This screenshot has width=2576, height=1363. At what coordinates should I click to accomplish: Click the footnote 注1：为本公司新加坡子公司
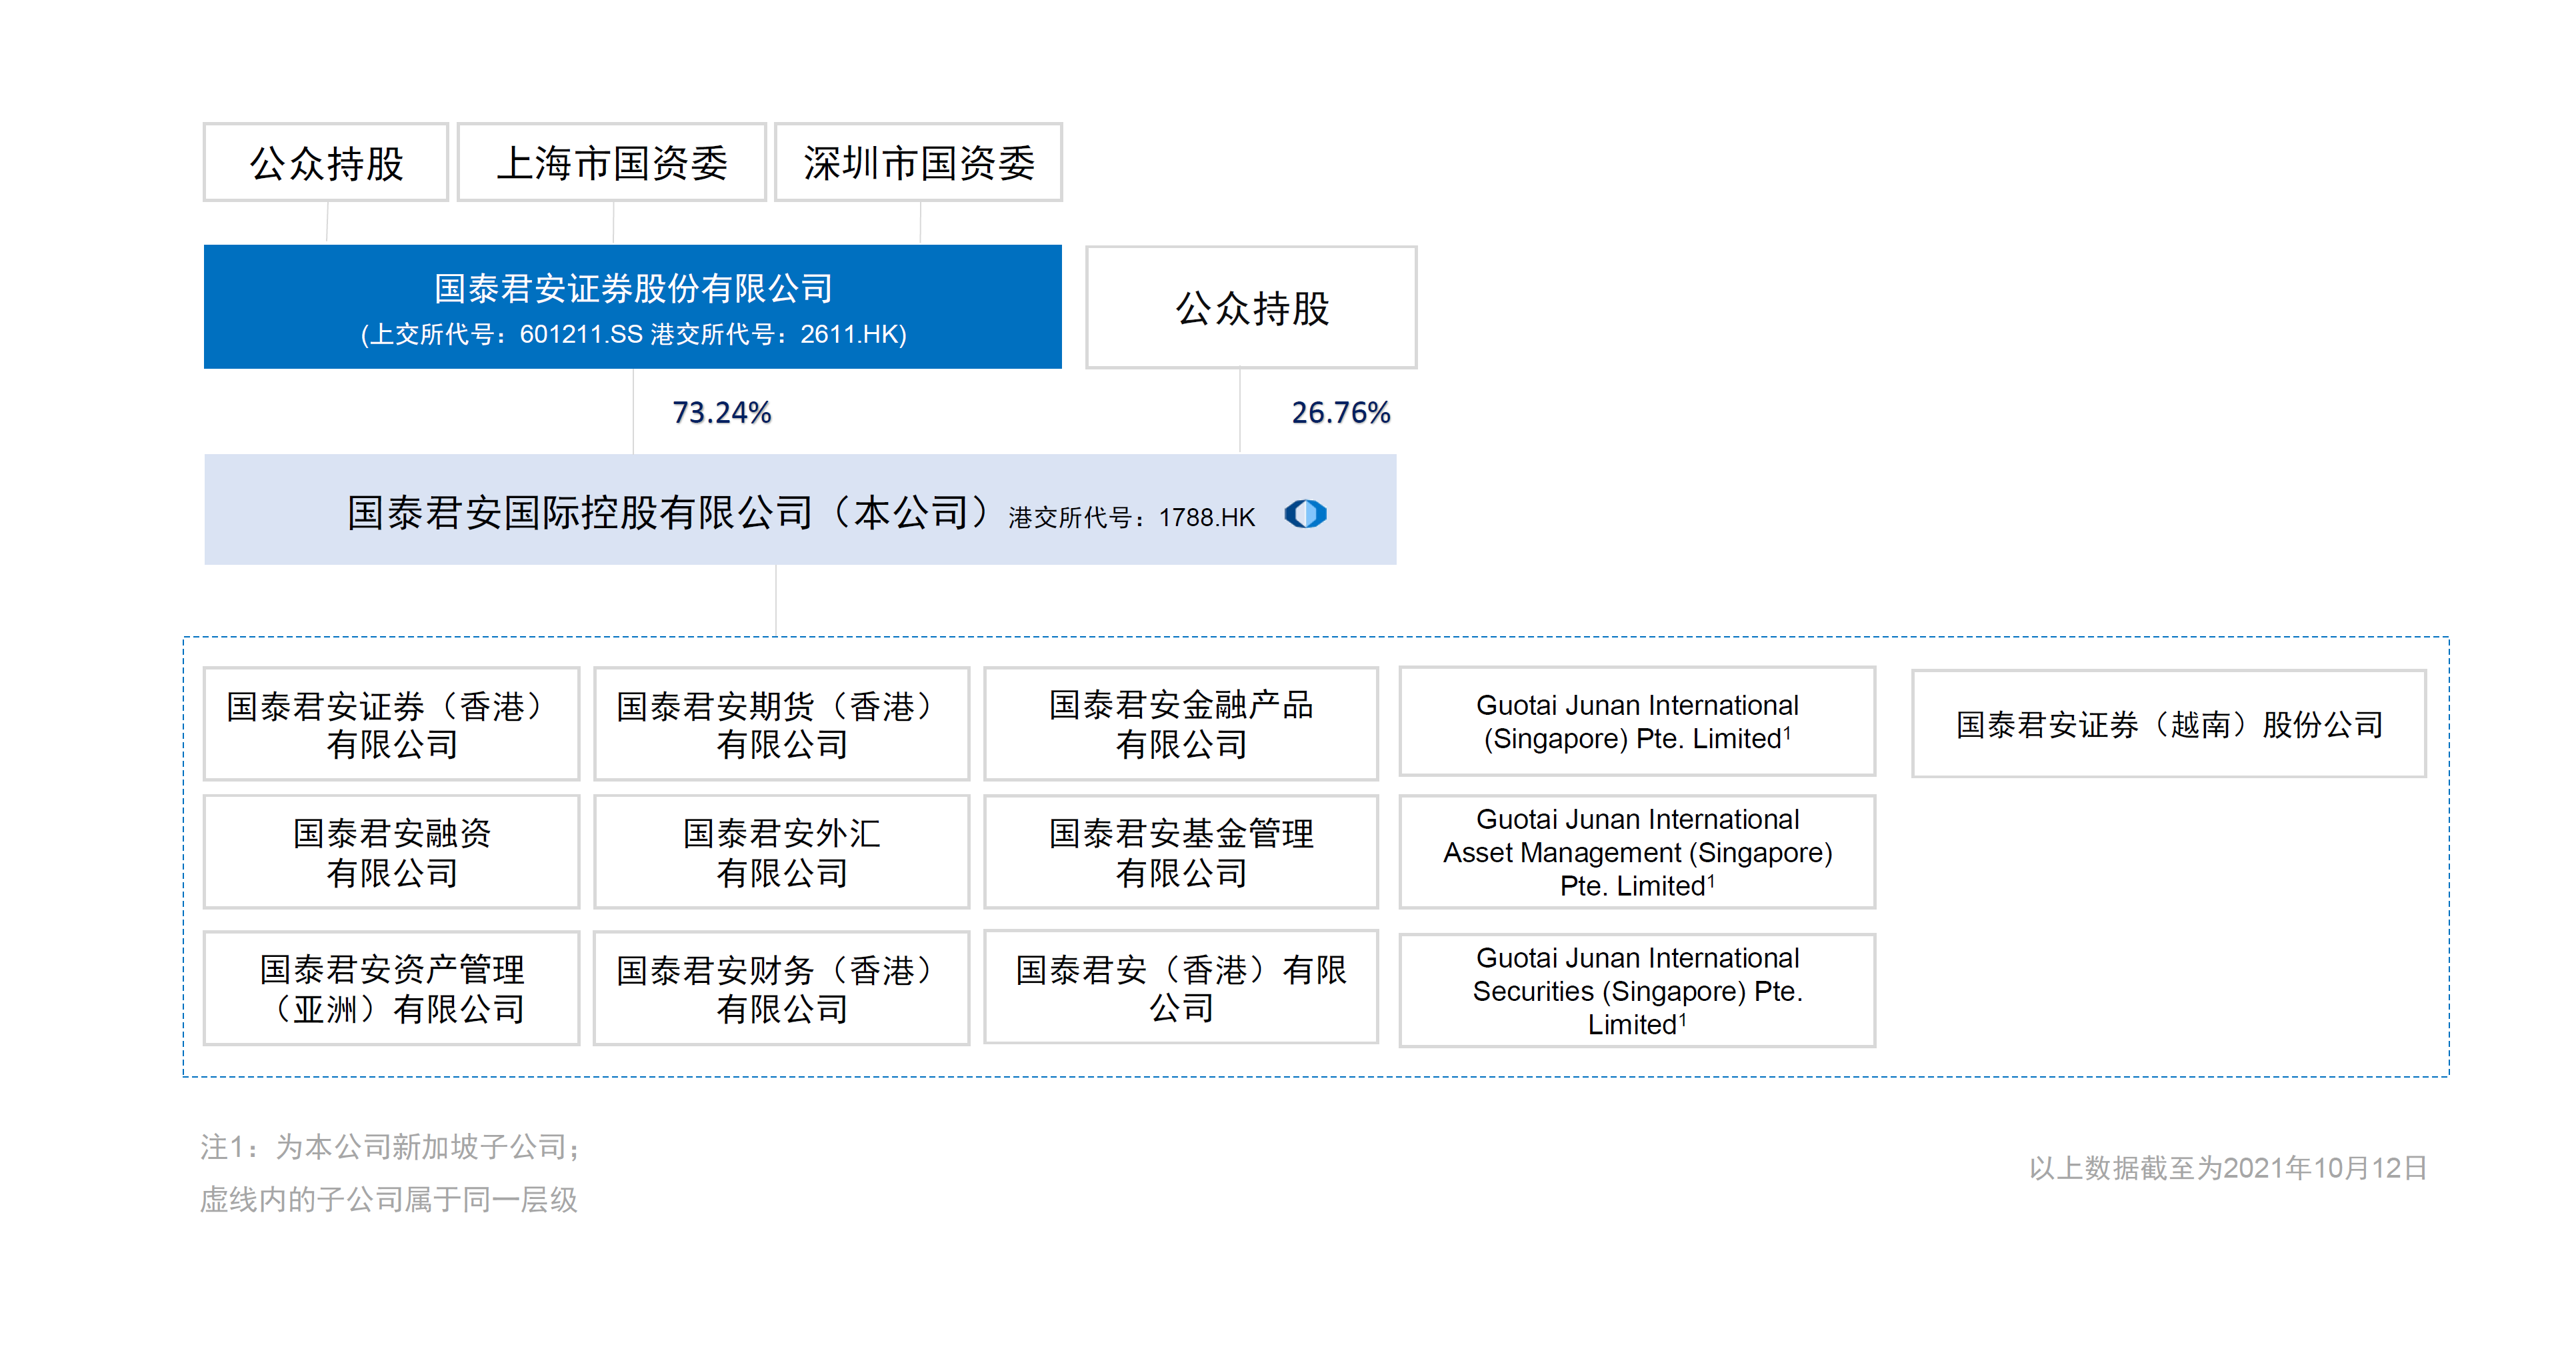tap(390, 1146)
